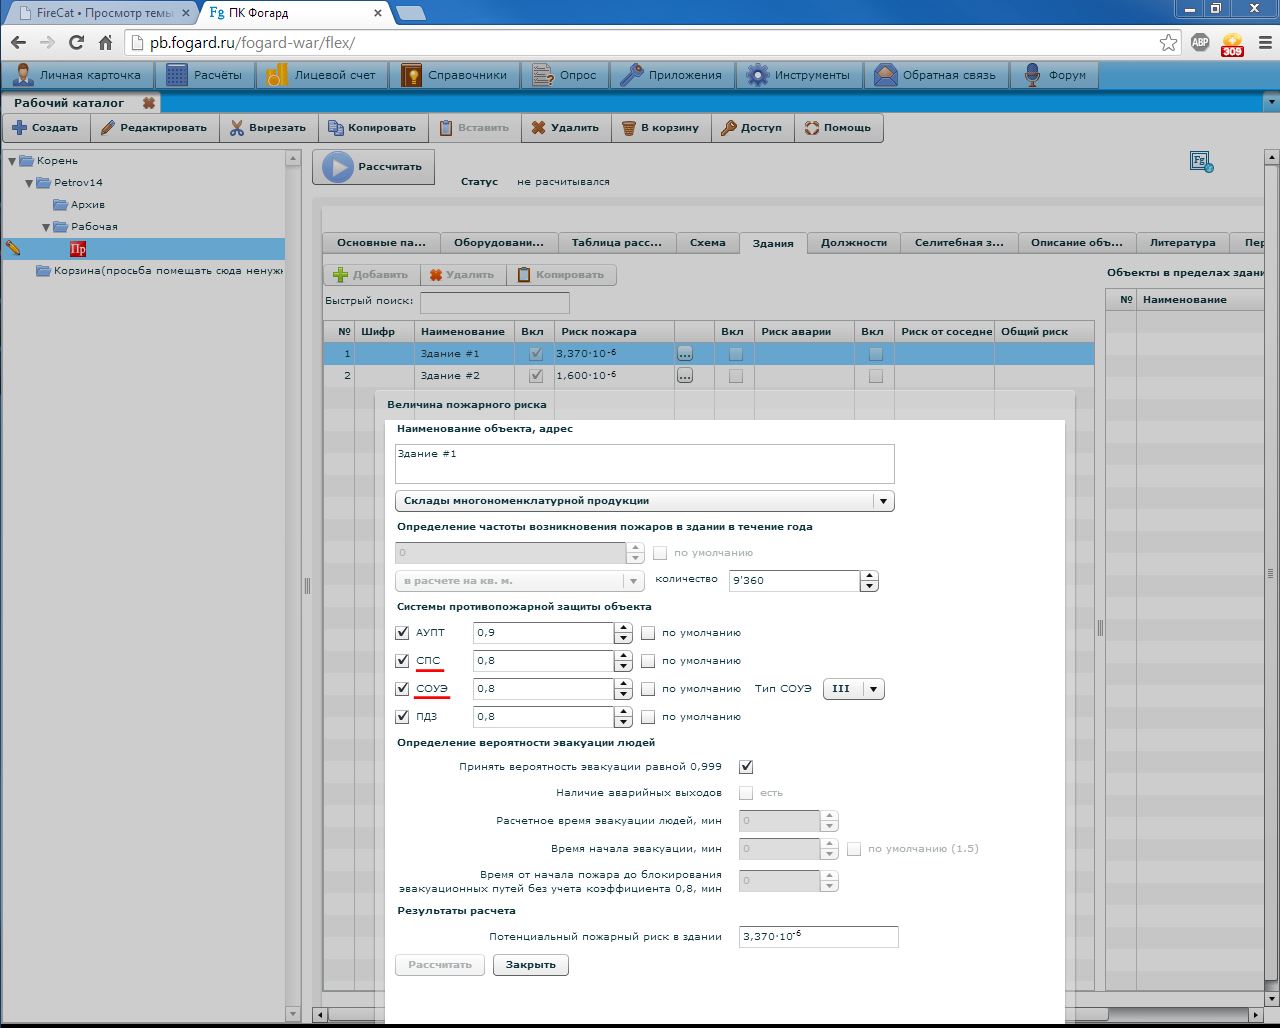Increase the количество 9'360 stepper
This screenshot has width=1280, height=1028.
[870, 576]
